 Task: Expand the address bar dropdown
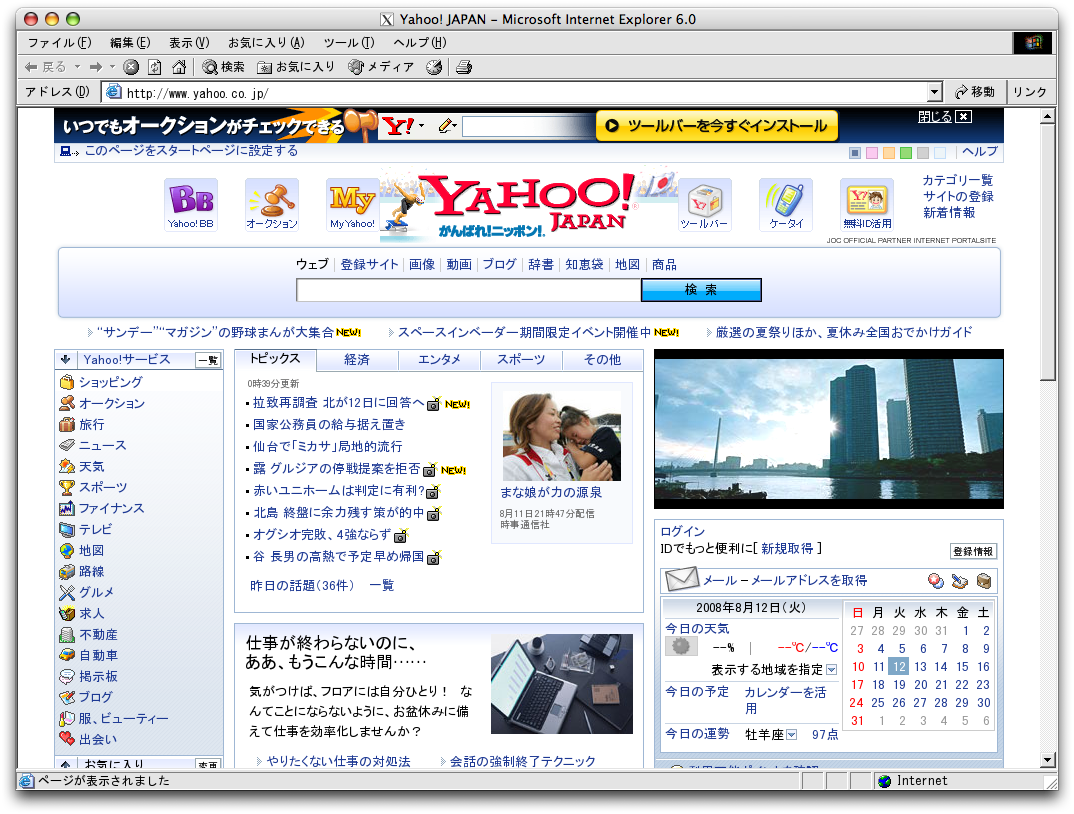[934, 92]
